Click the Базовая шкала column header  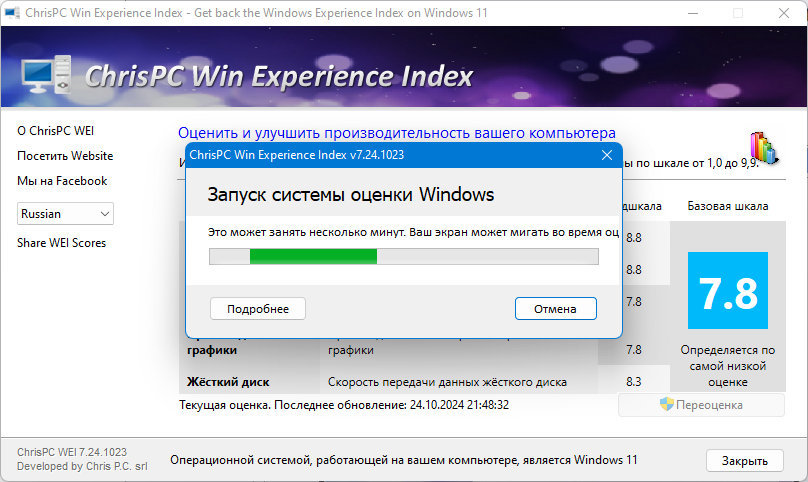[x=728, y=206]
